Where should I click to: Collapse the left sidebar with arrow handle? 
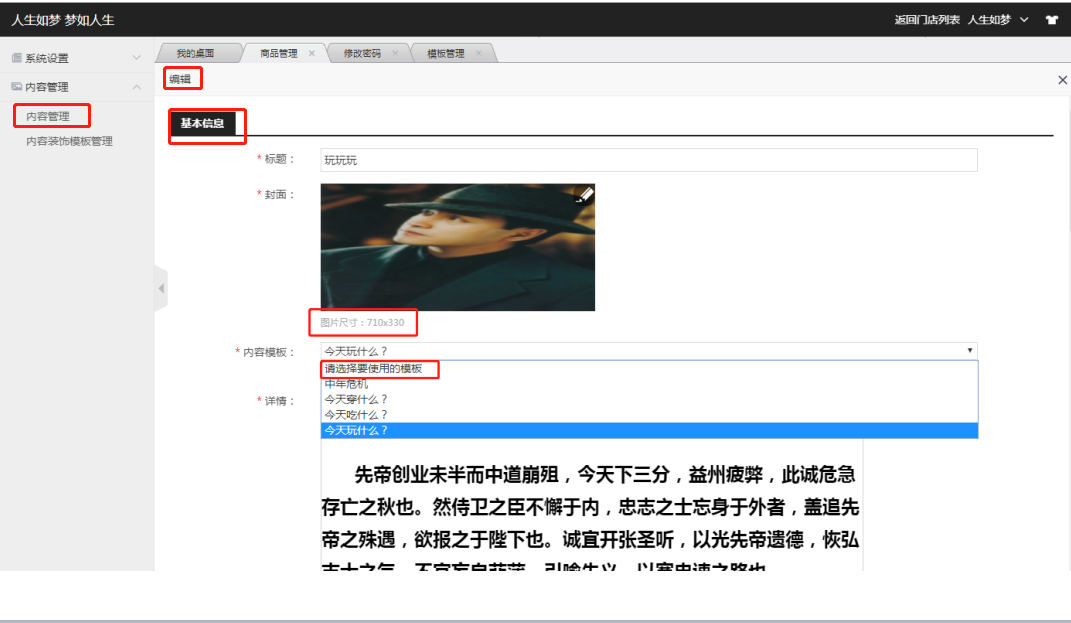click(x=161, y=289)
